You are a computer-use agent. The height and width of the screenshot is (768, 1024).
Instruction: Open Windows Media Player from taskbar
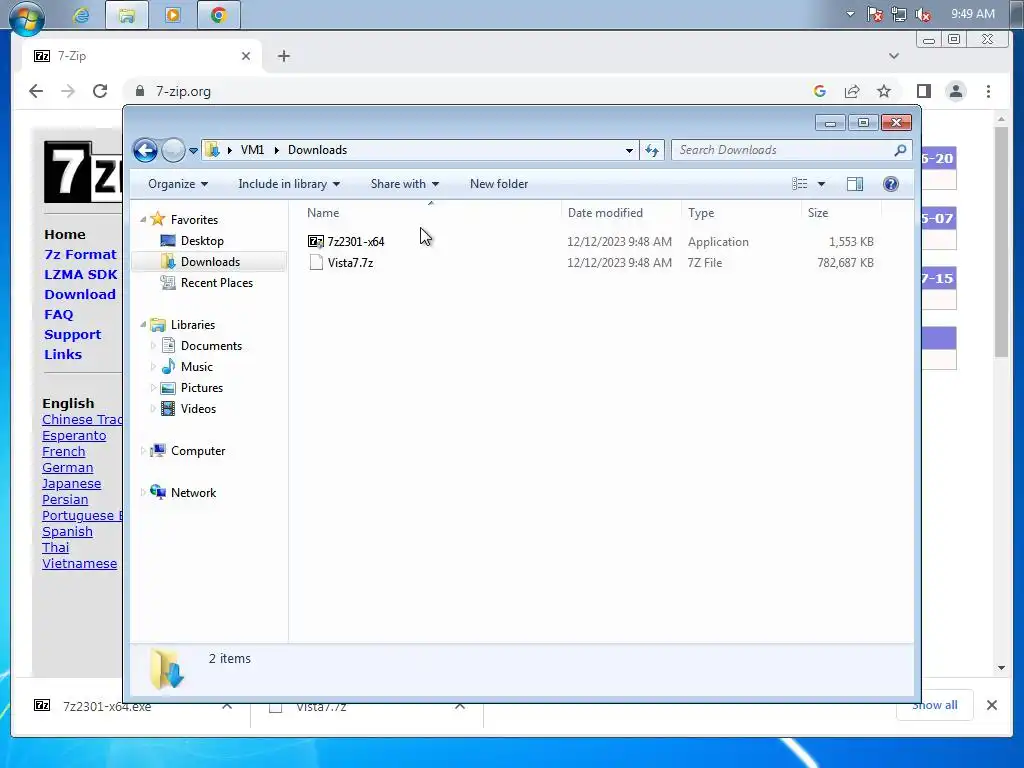tap(172, 15)
